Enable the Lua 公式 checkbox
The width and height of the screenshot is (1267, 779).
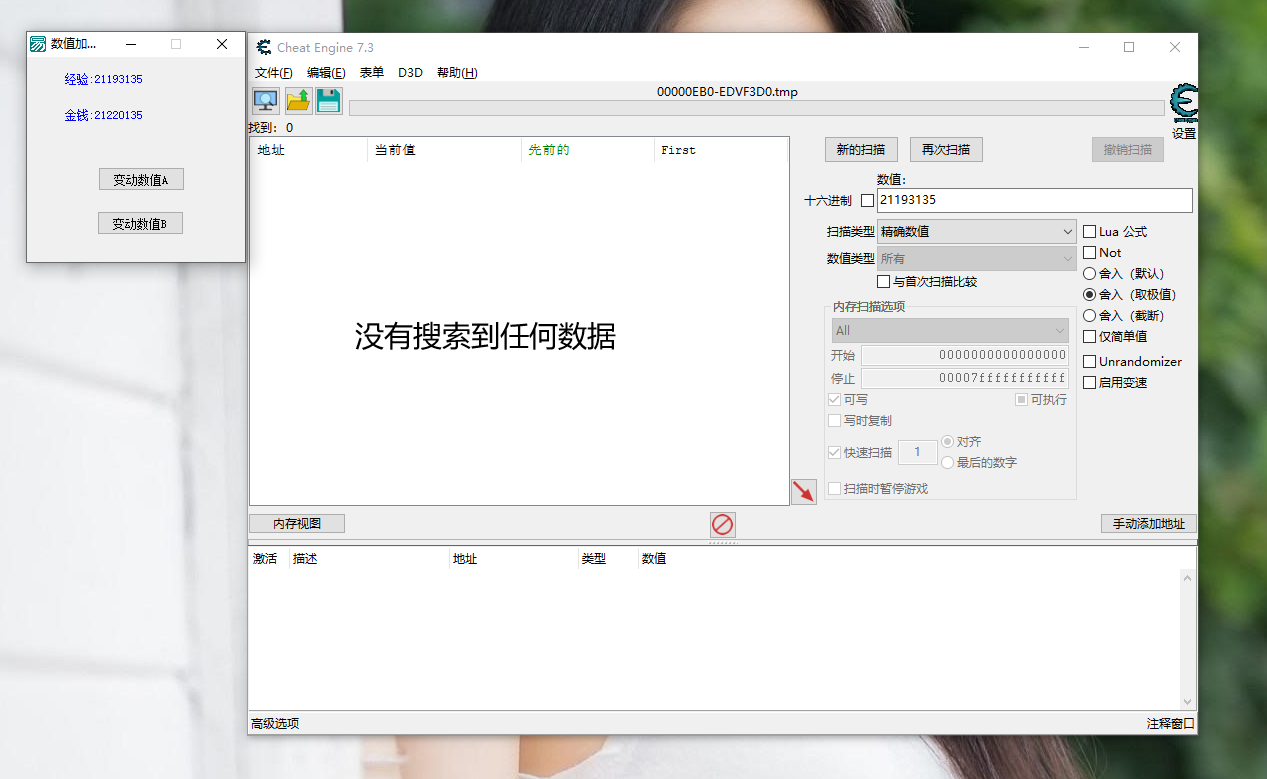pos(1090,232)
